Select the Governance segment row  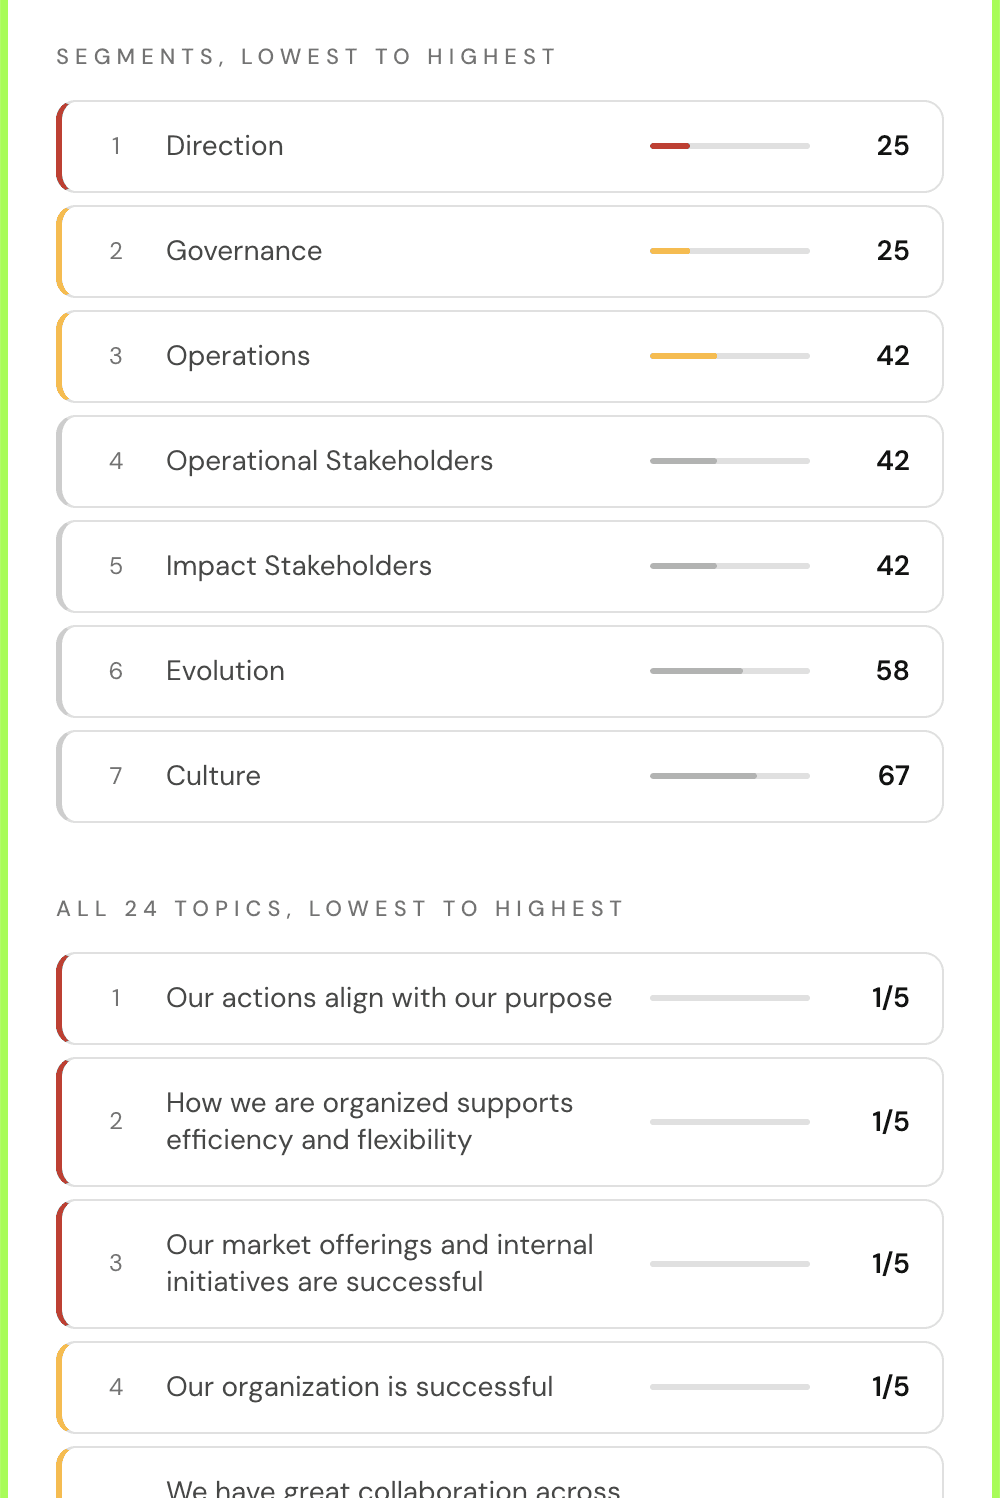coord(500,251)
